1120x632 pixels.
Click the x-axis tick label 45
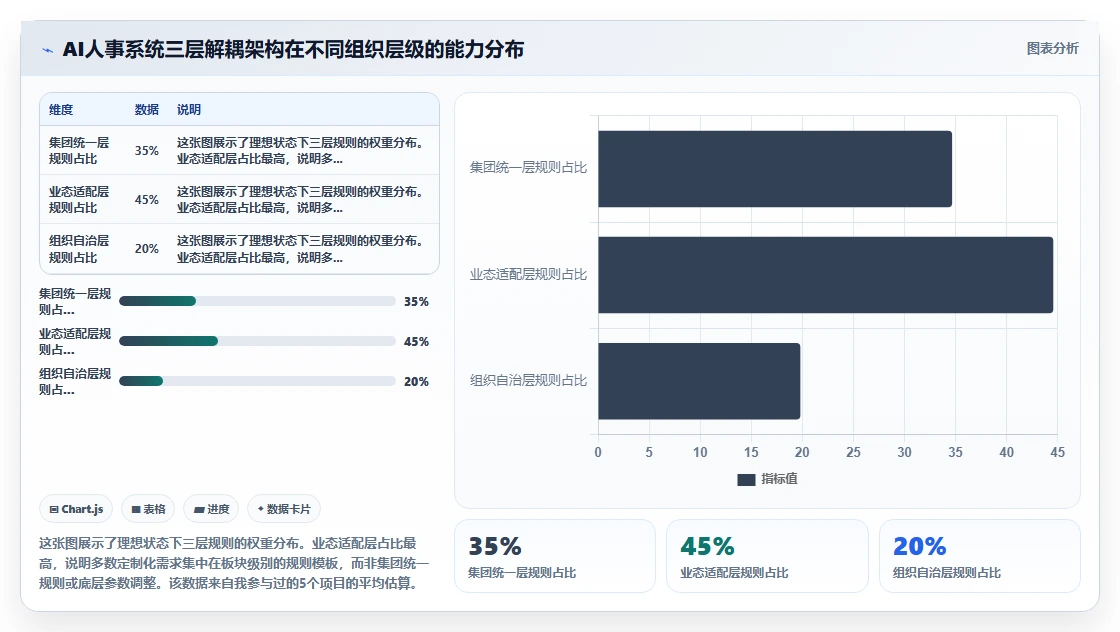click(1057, 452)
